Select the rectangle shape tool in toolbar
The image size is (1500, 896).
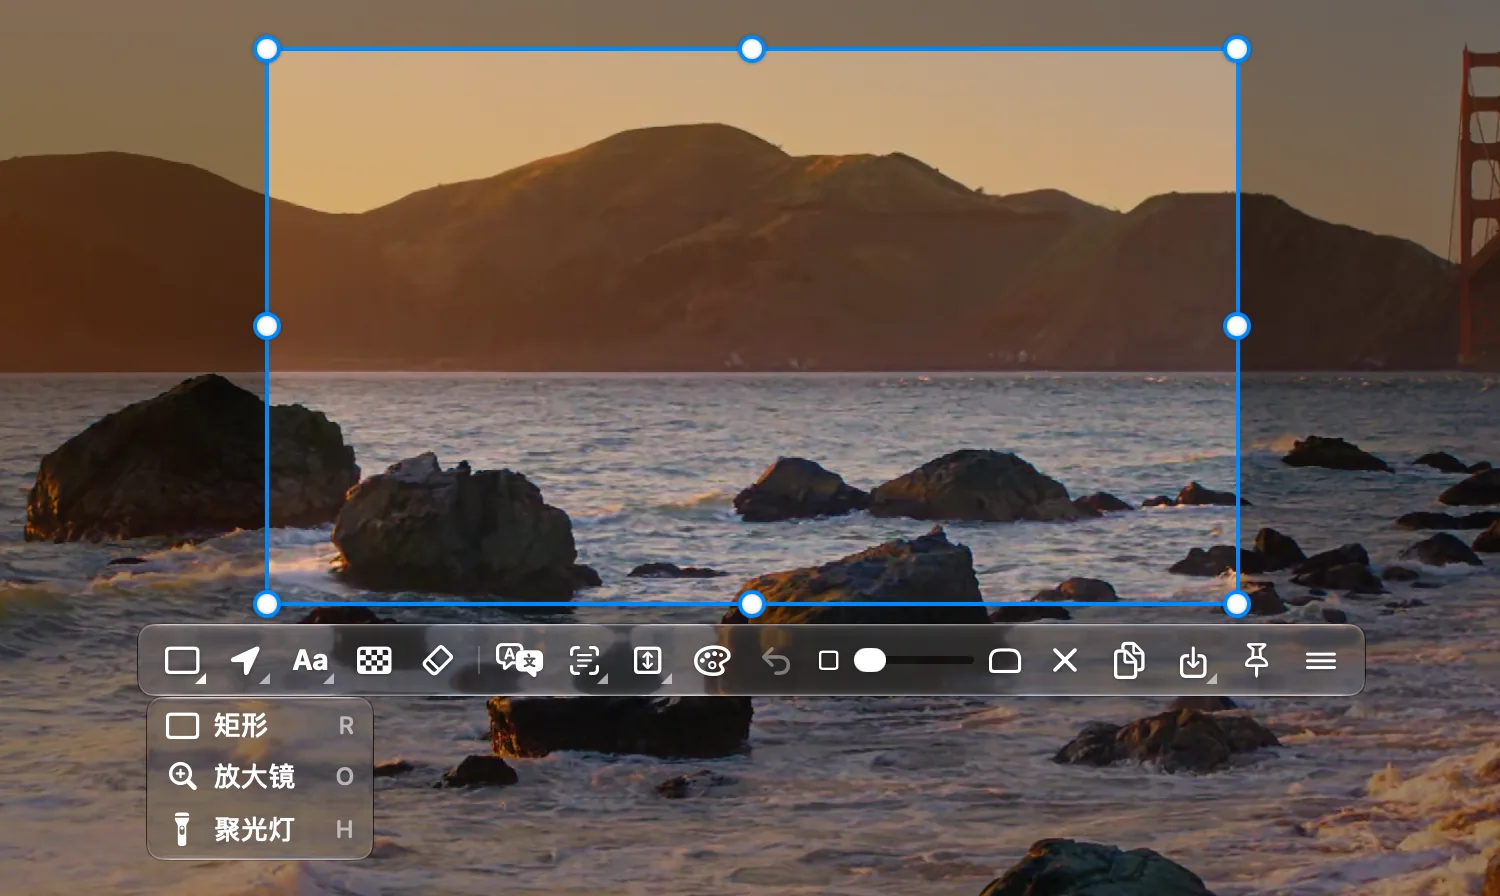(x=183, y=661)
